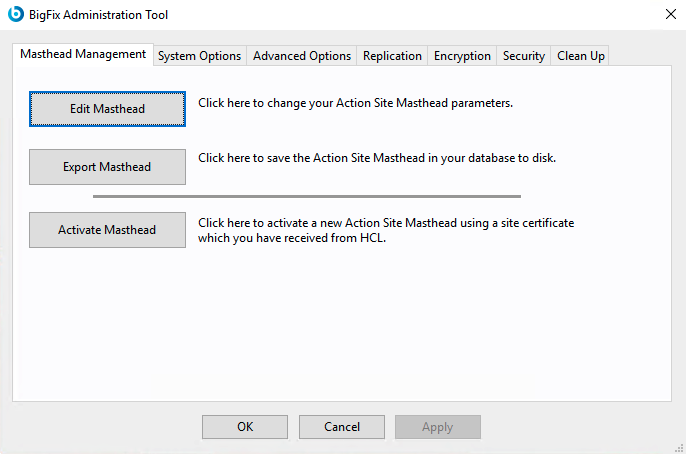686x454 pixels.
Task: Switch to the Encryption tab
Action: pos(462,56)
